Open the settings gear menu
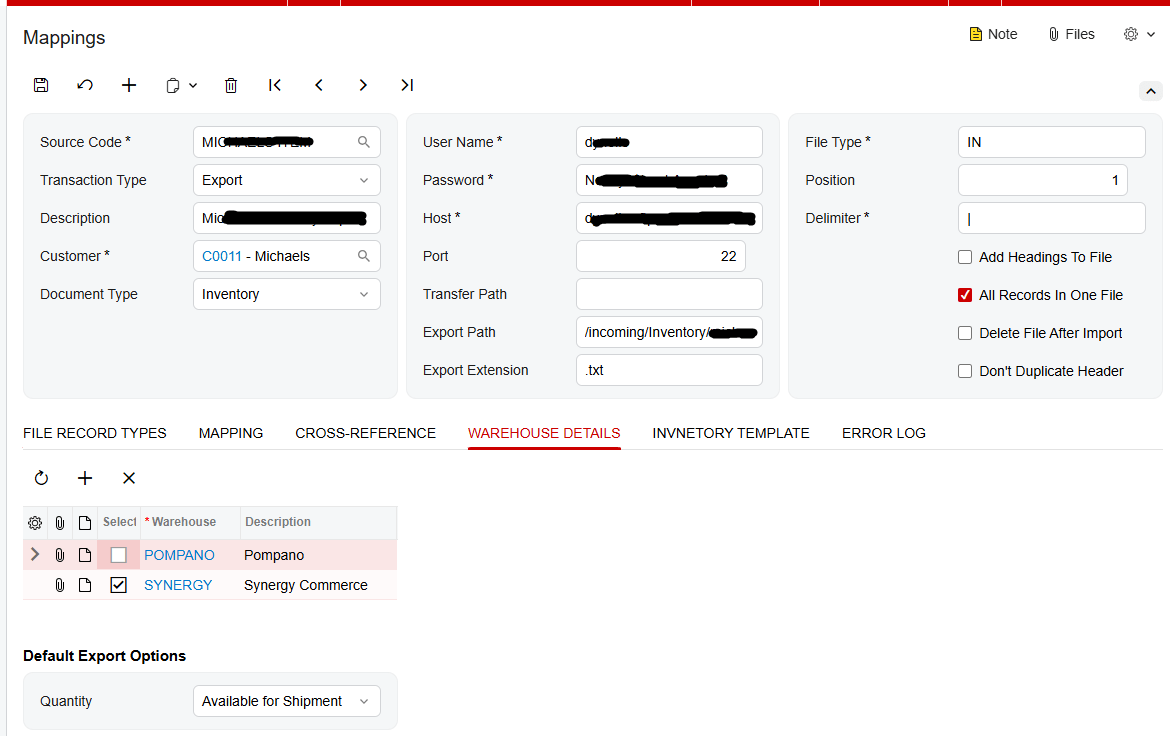The width and height of the screenshot is (1170, 736). tap(1139, 34)
